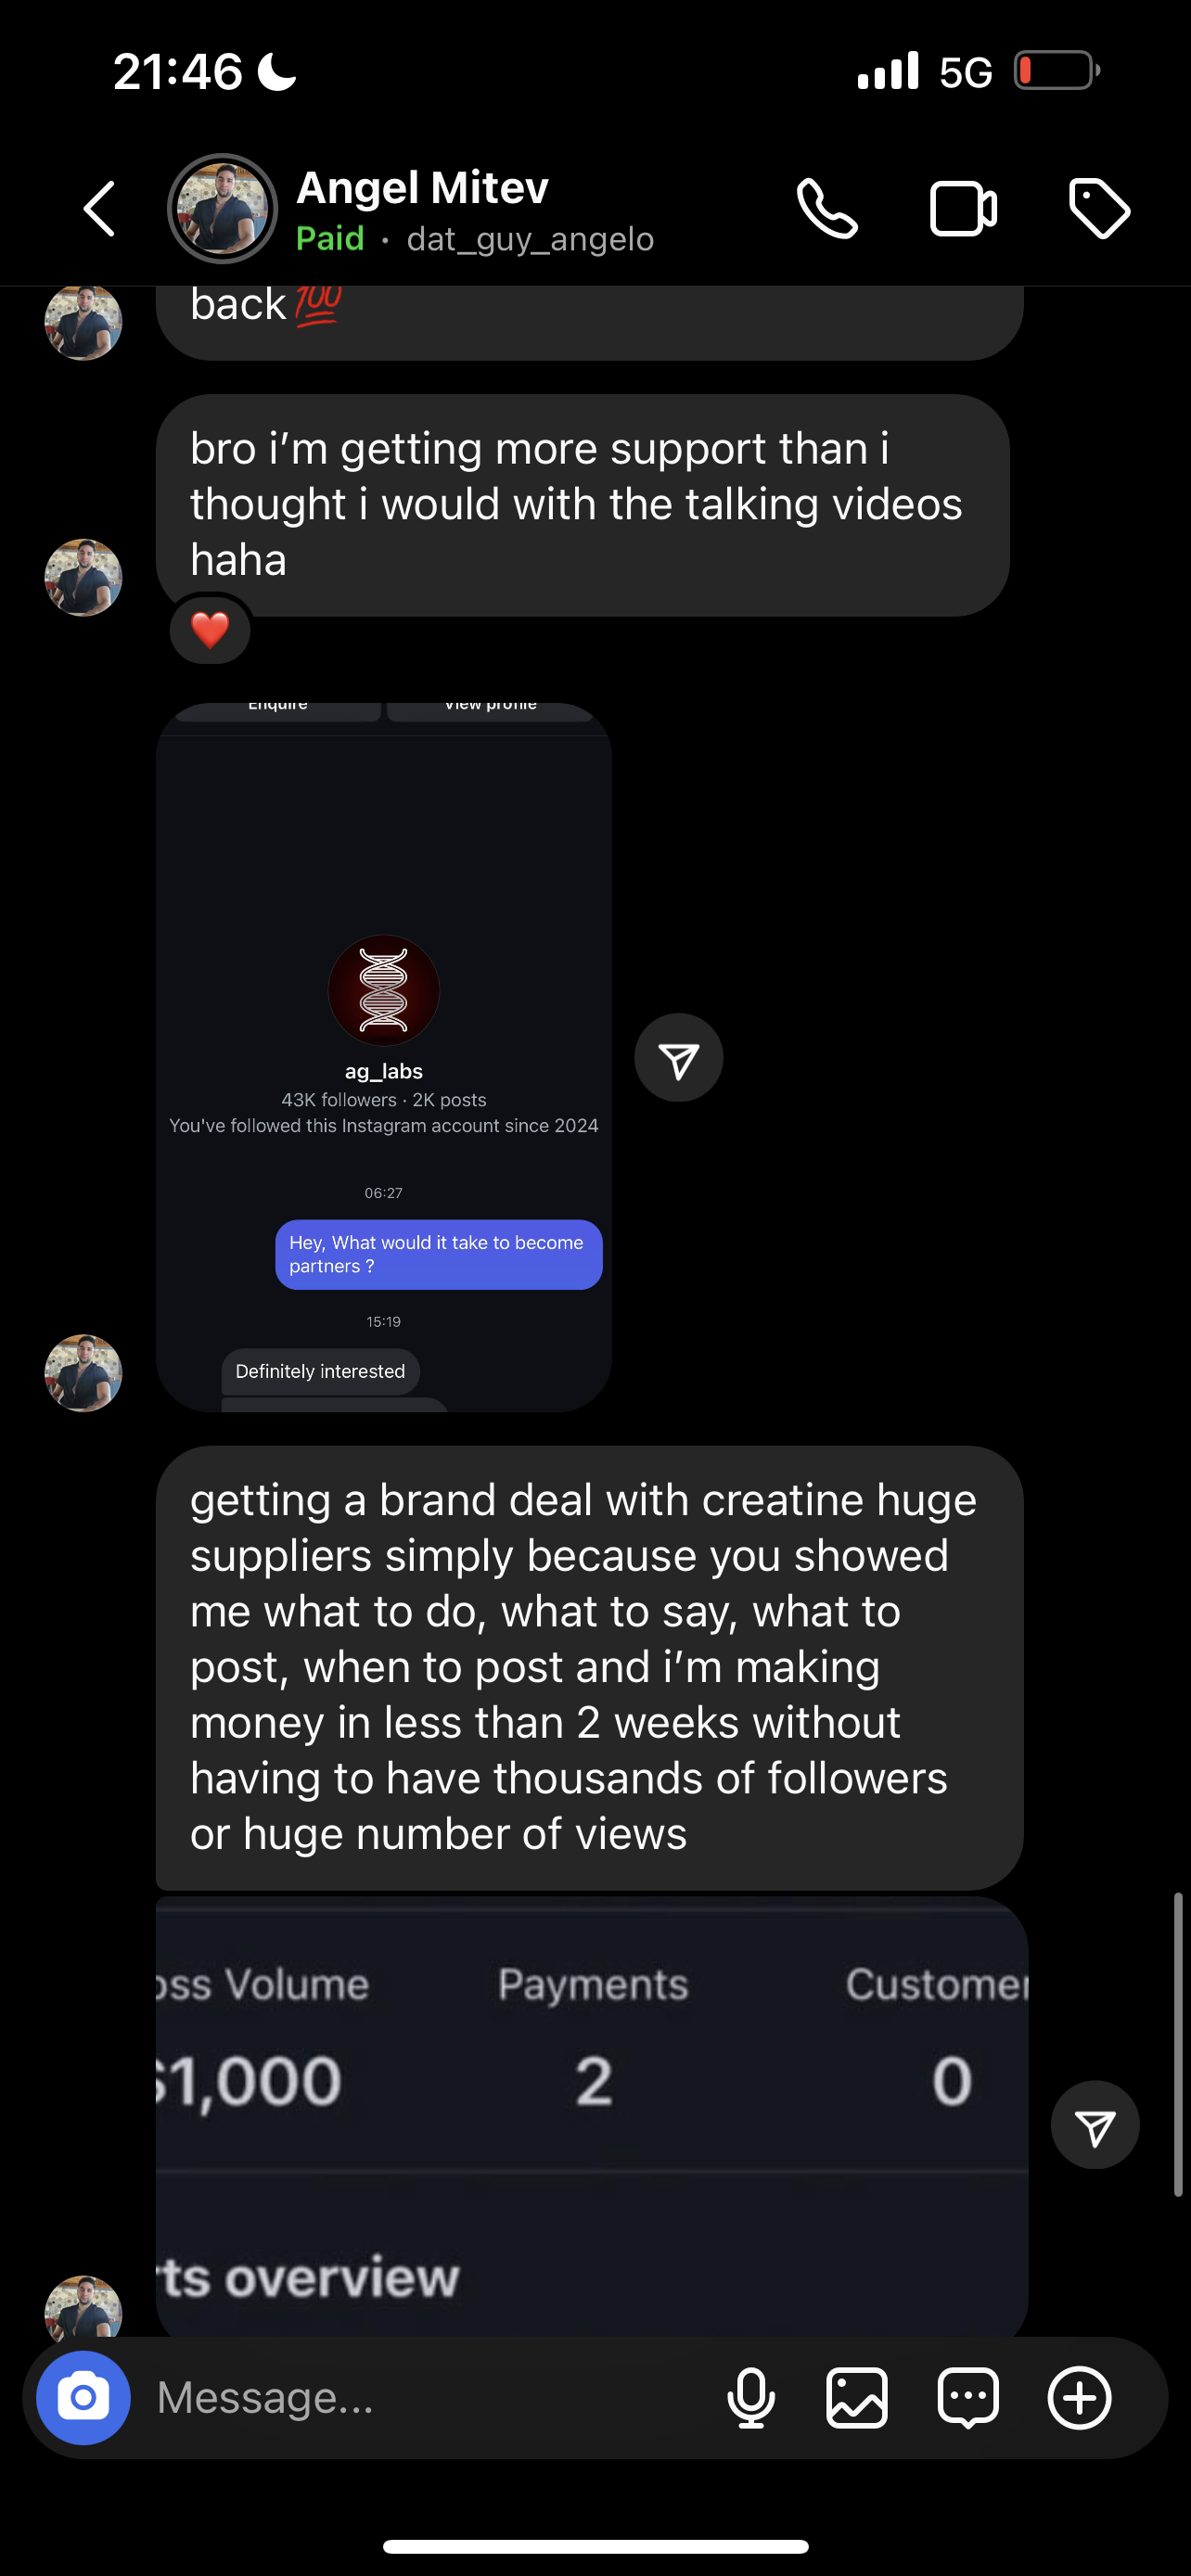Record a voice message with microphone icon

coord(751,2397)
